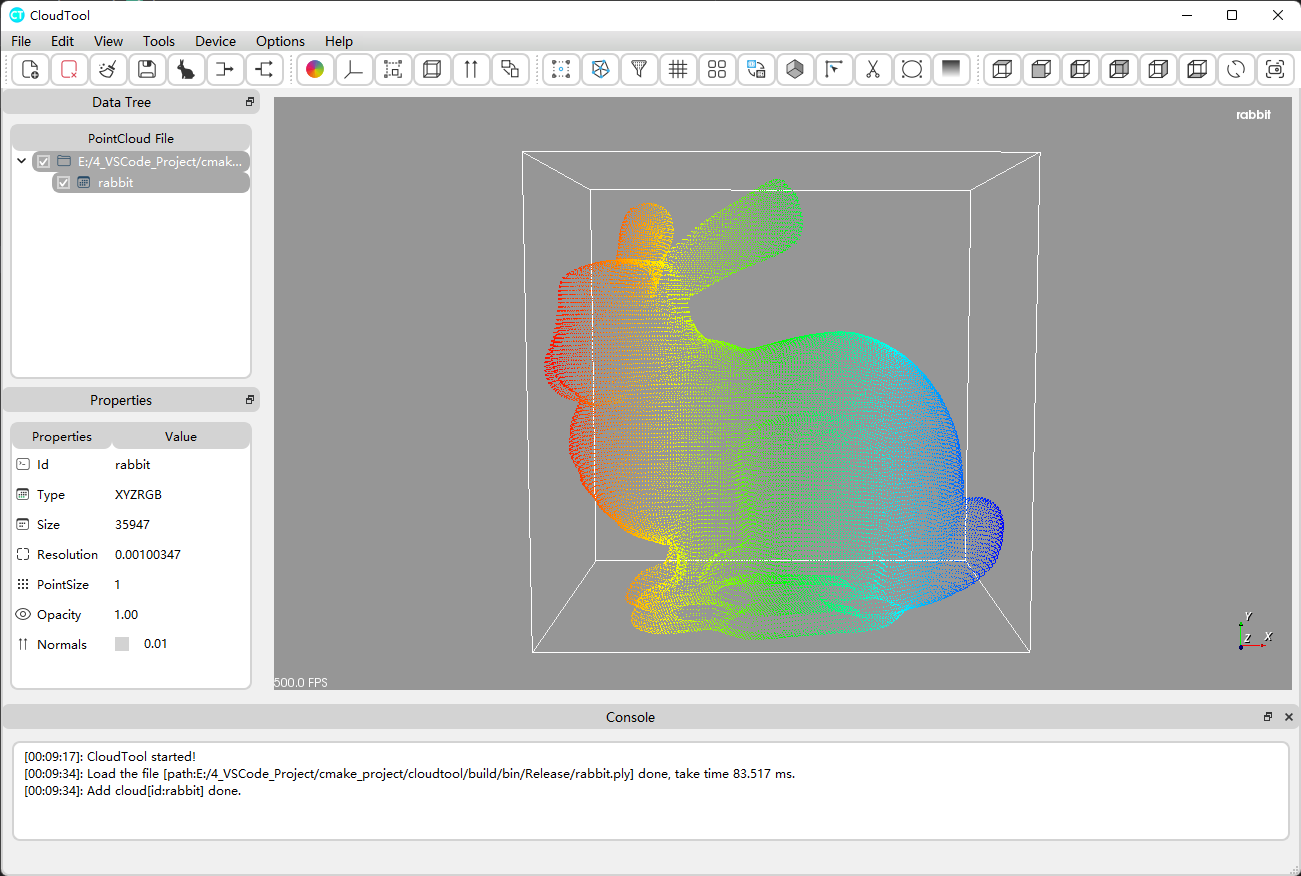Click the second view cube with shaded top
This screenshot has height=876, width=1301.
pos(1041,69)
